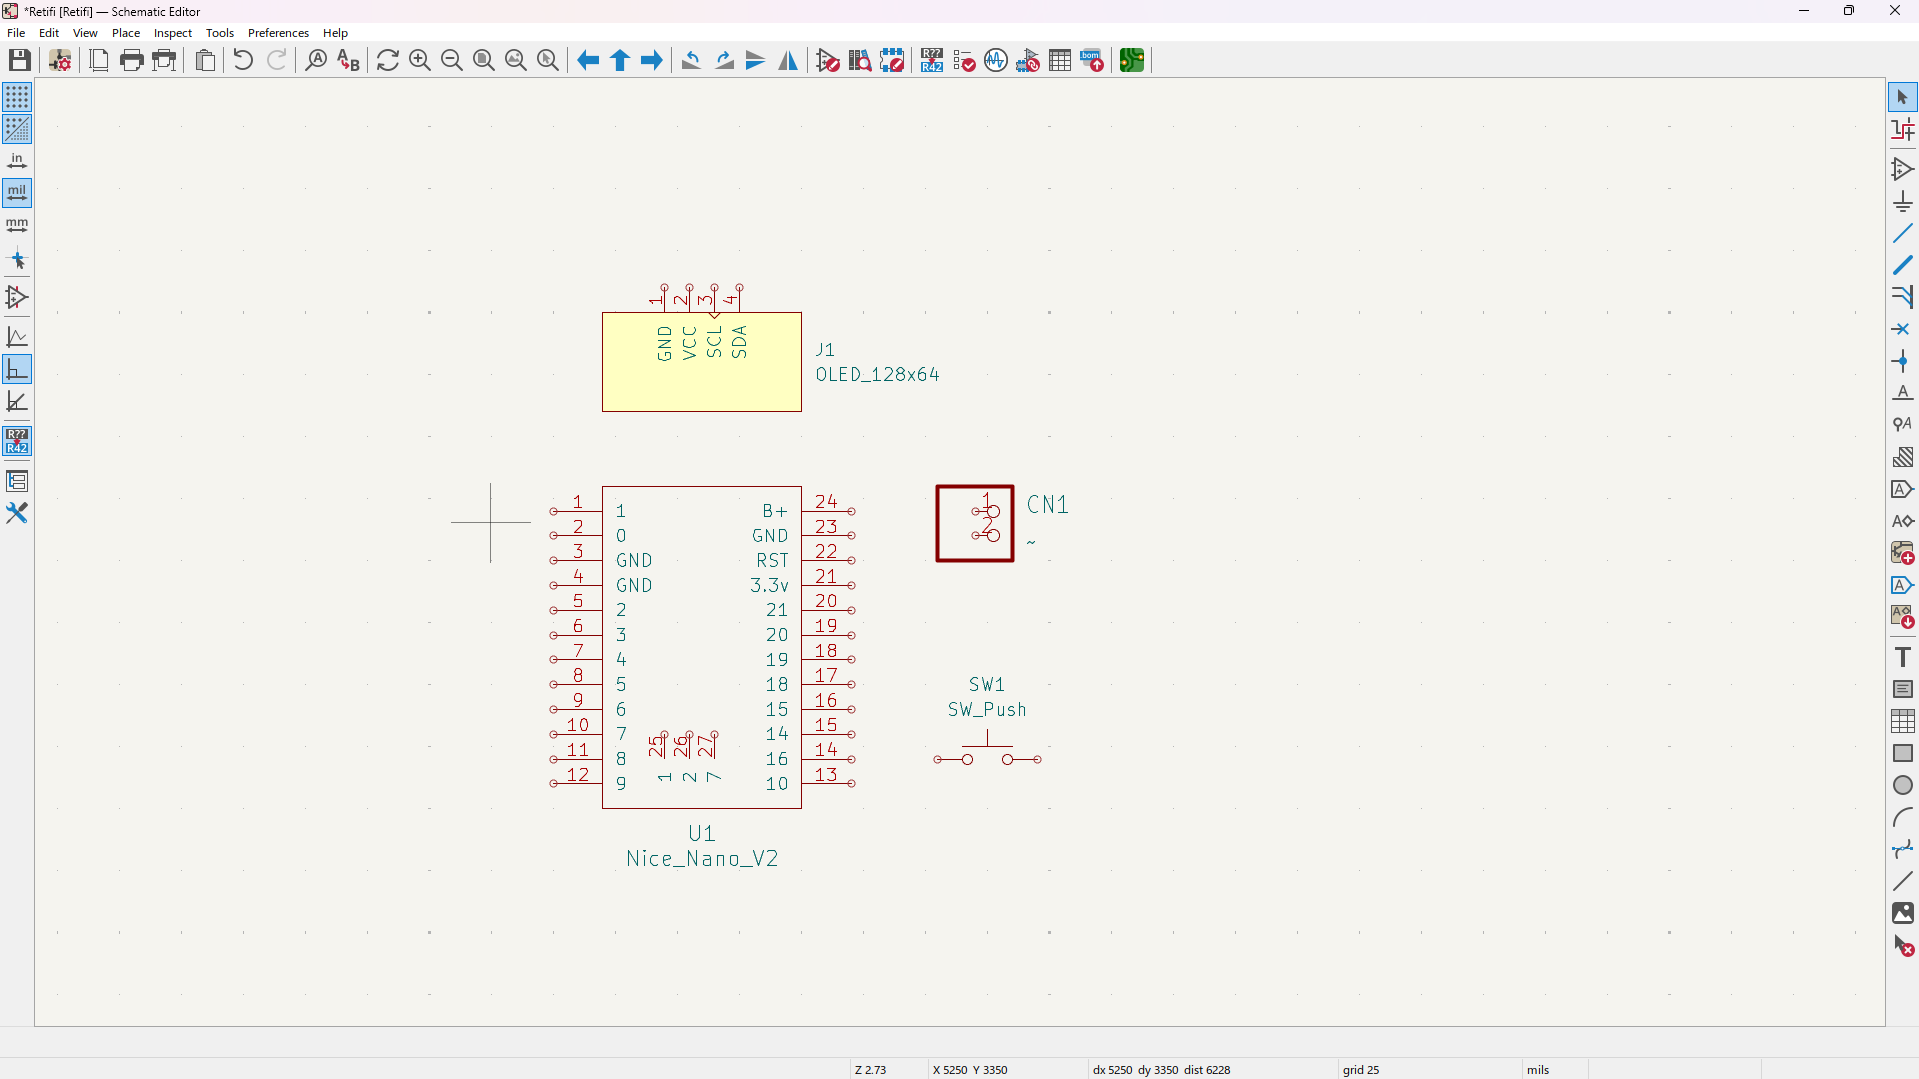Open the Inspect menu

coord(172,32)
